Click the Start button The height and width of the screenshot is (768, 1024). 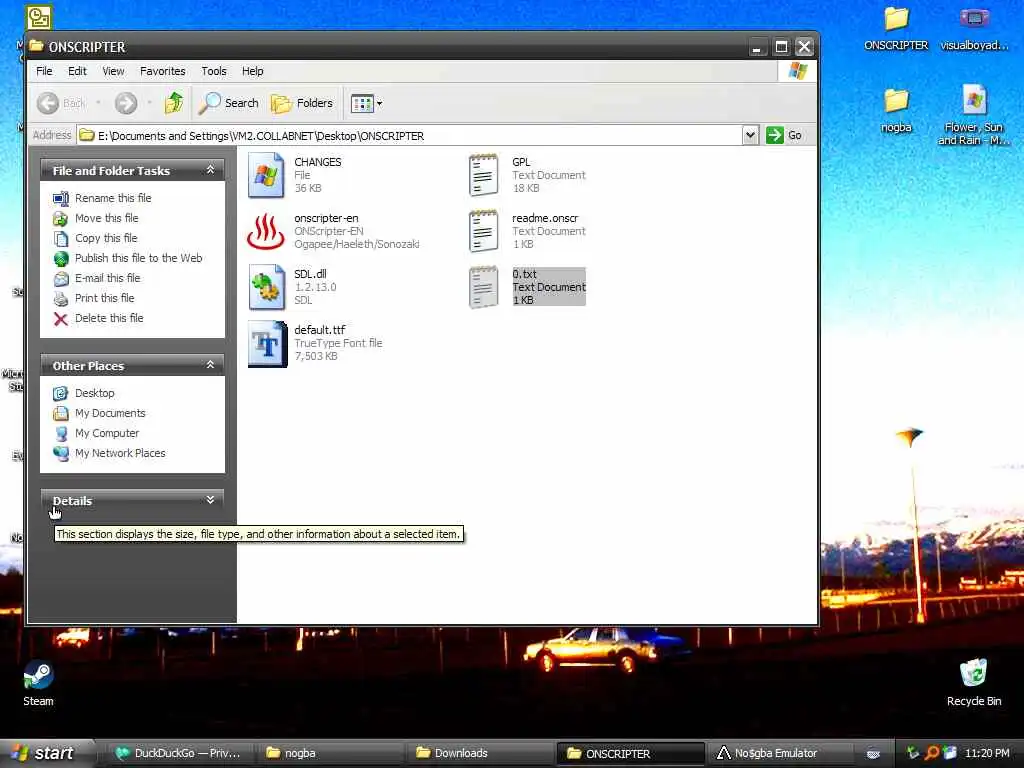[46, 753]
